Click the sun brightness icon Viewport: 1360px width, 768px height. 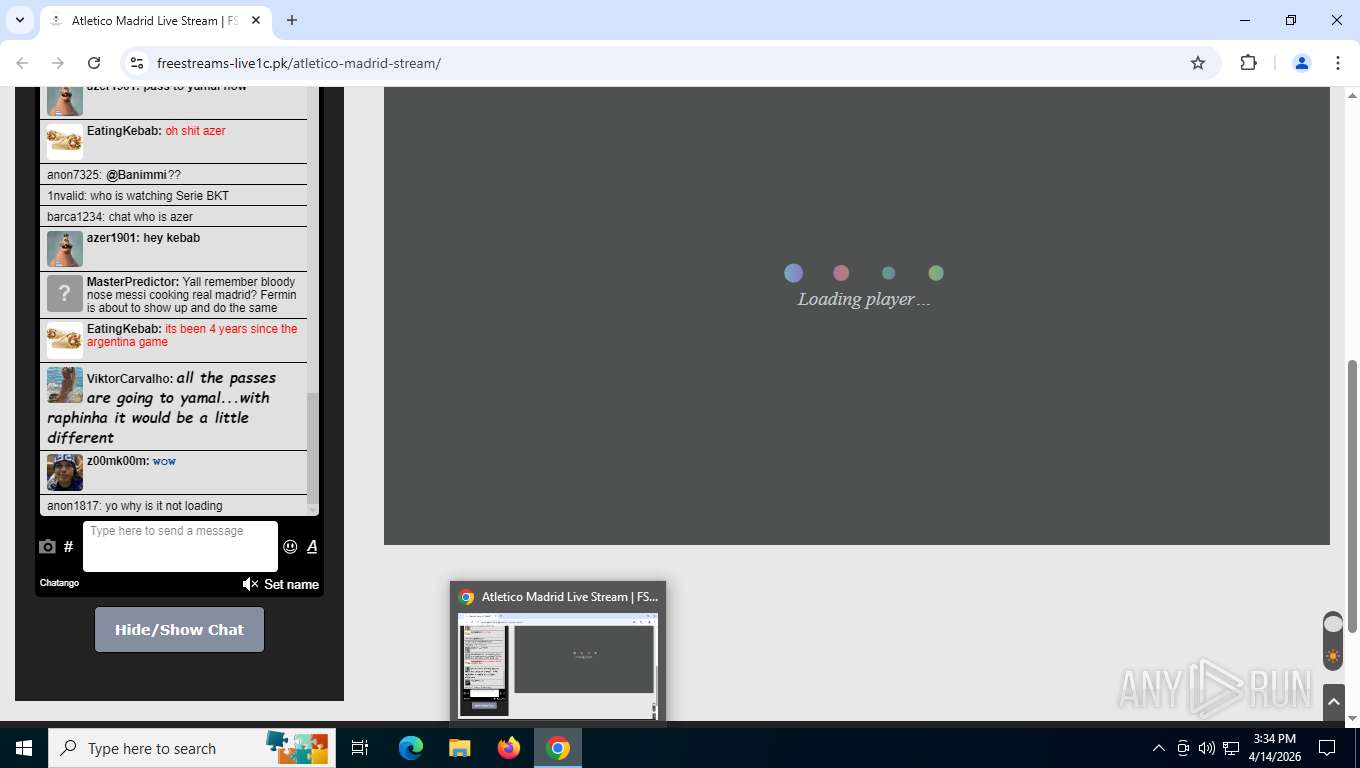[1333, 657]
